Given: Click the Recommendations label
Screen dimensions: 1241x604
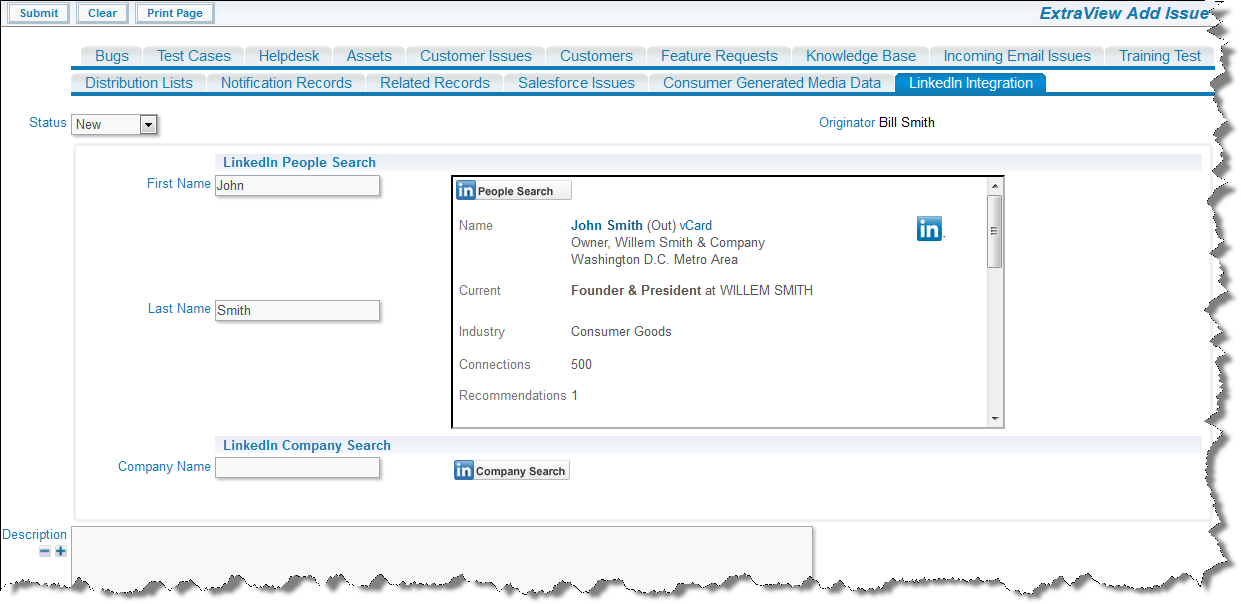Looking at the screenshot, I should pos(512,396).
